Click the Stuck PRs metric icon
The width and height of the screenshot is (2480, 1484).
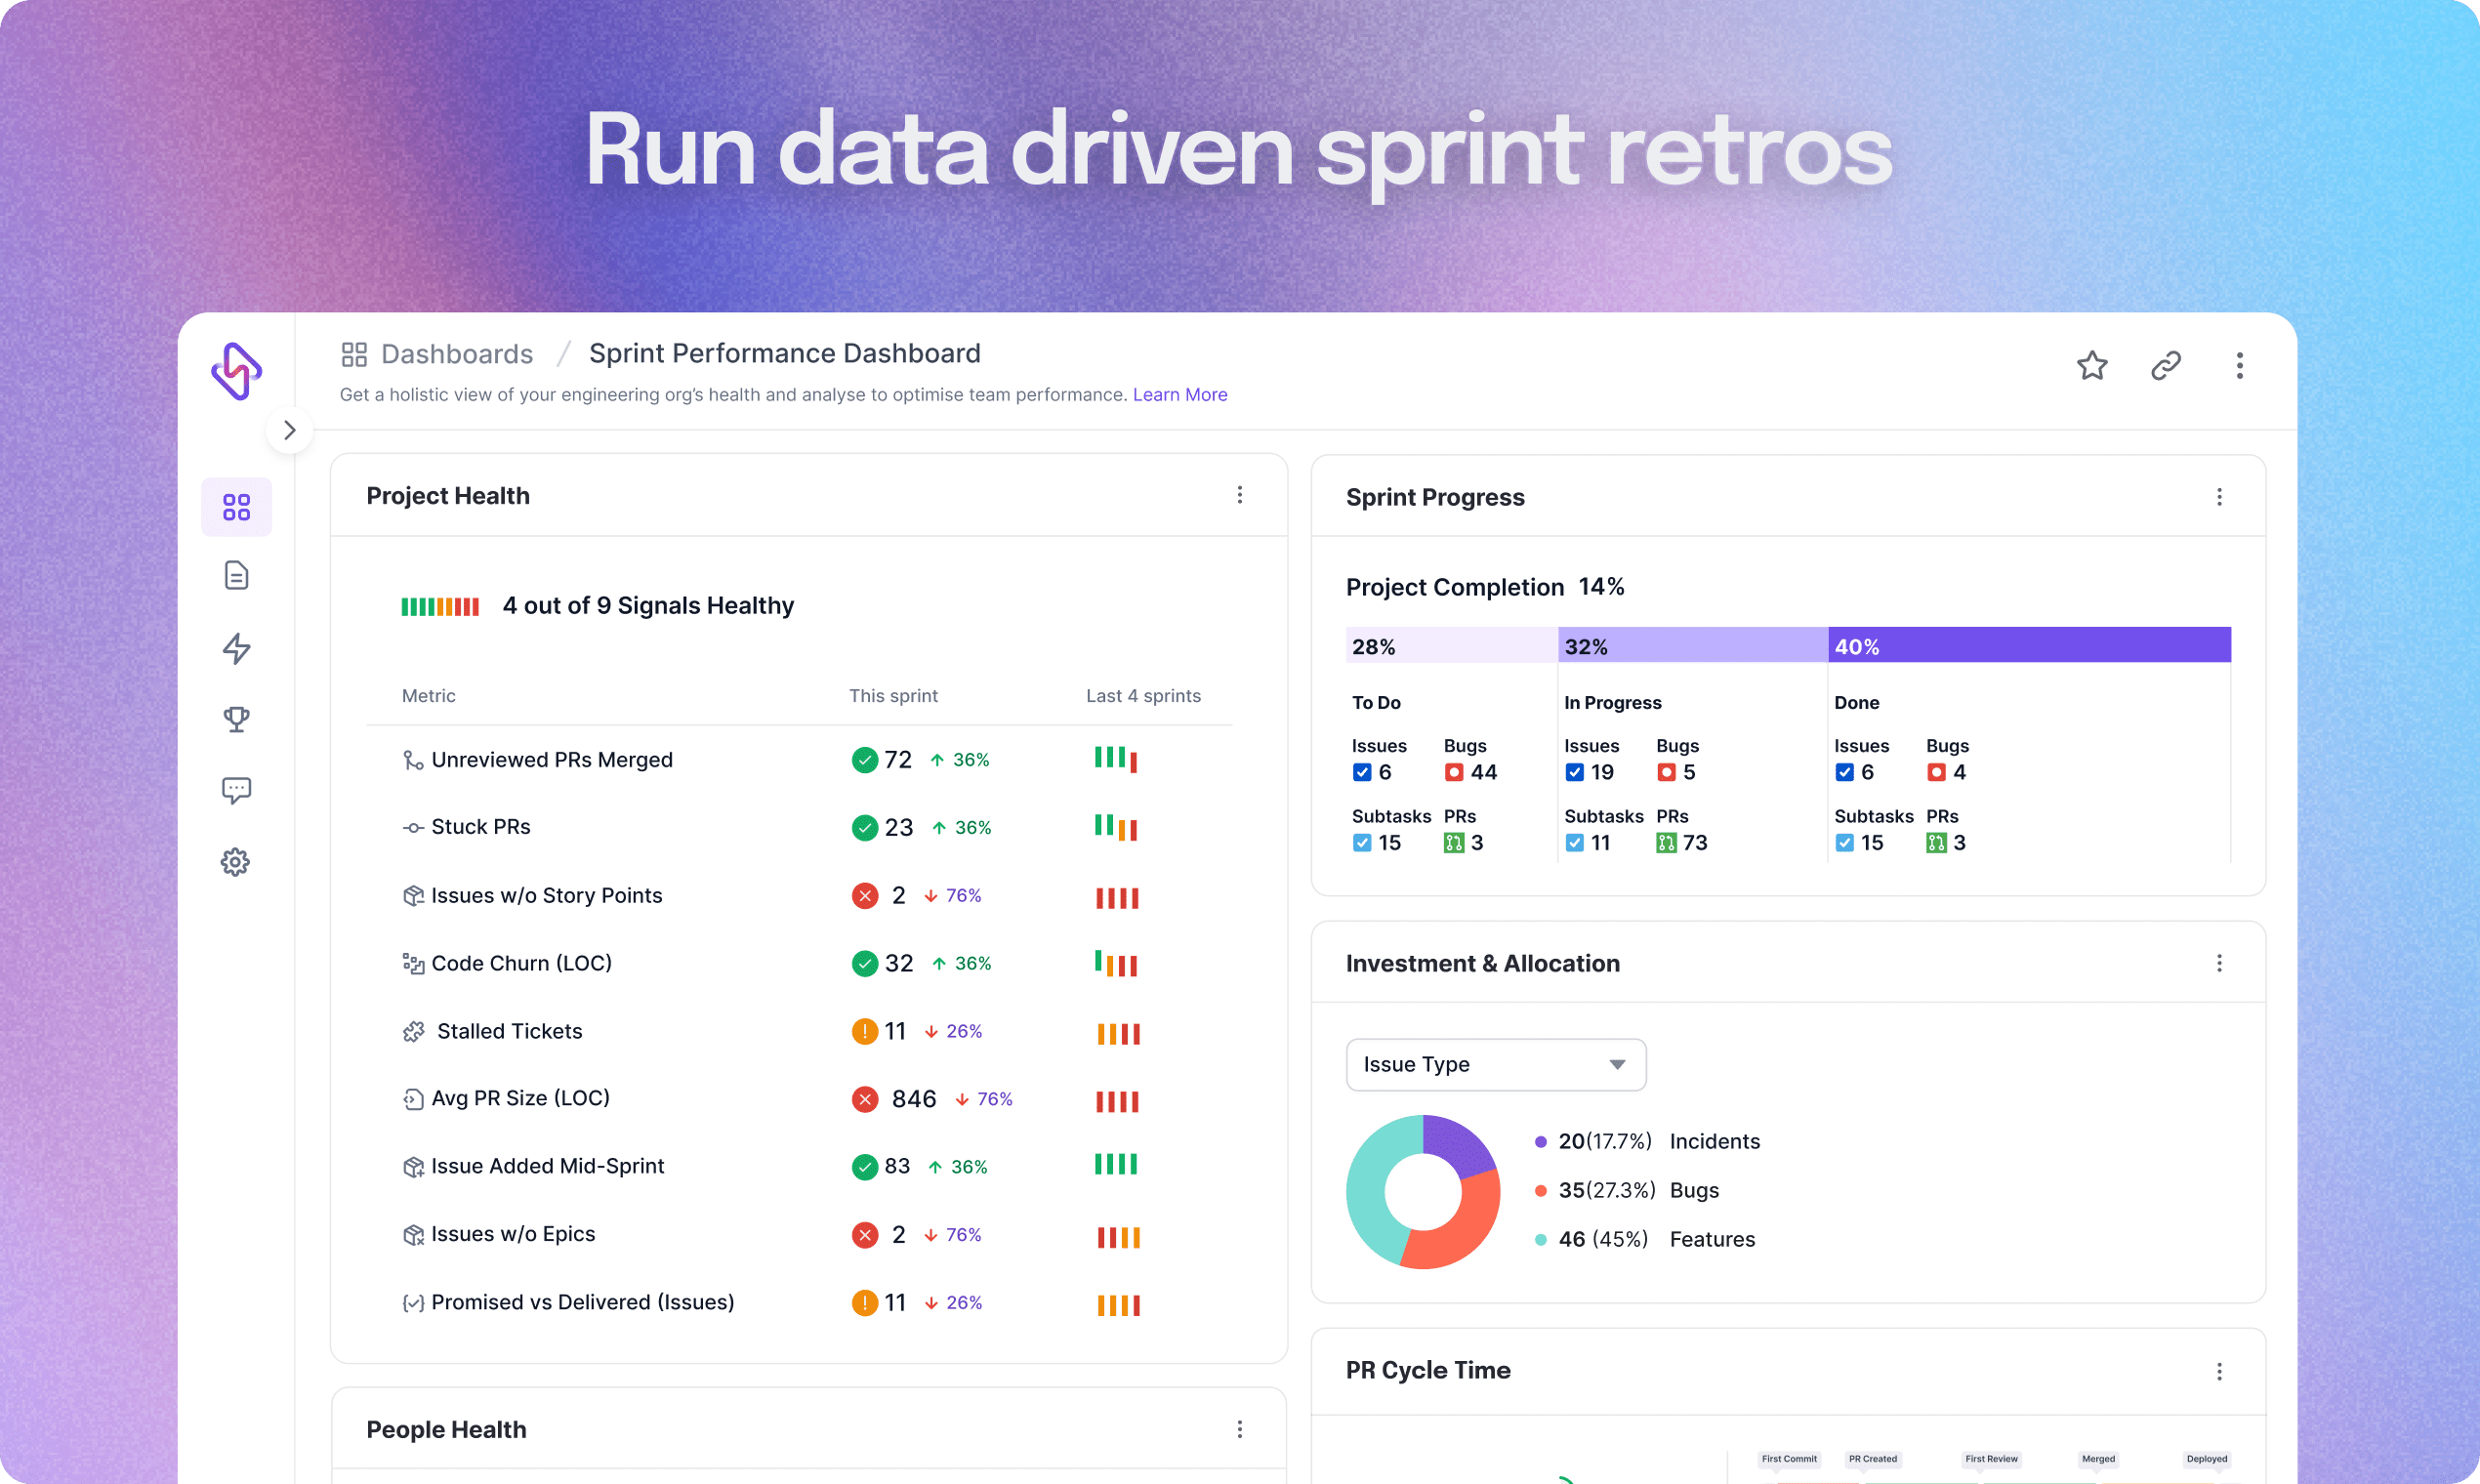[x=413, y=827]
